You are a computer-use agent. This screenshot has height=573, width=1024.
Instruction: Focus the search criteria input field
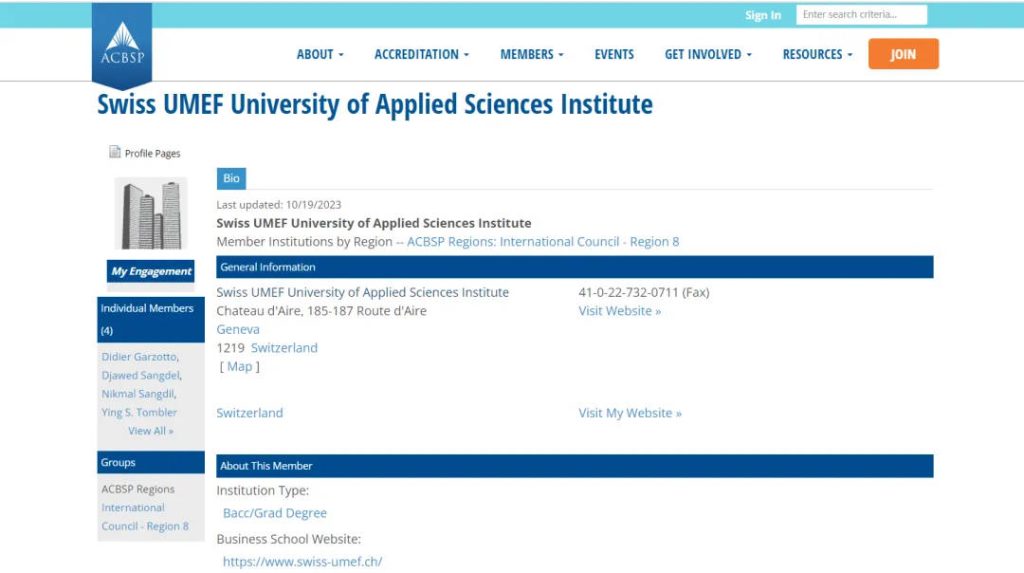coord(861,15)
